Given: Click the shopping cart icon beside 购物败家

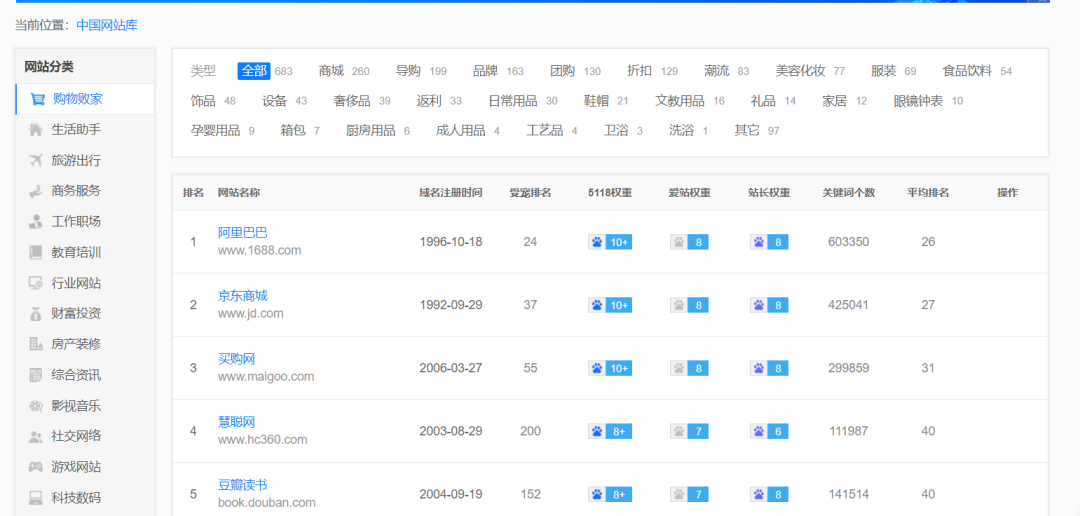Looking at the screenshot, I should [37, 99].
